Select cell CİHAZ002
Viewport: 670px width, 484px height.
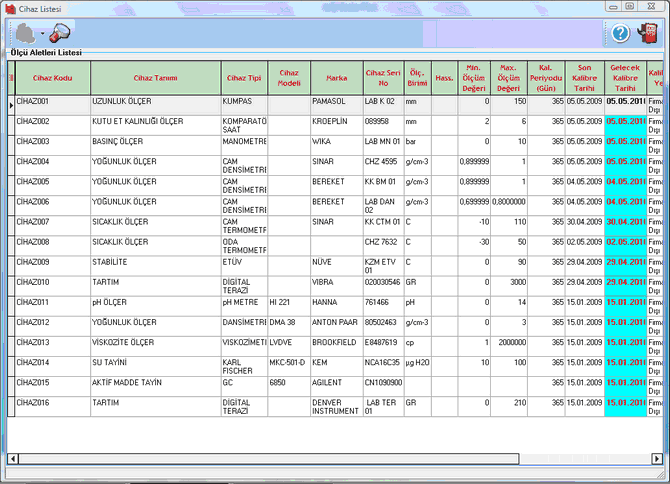coord(53,125)
